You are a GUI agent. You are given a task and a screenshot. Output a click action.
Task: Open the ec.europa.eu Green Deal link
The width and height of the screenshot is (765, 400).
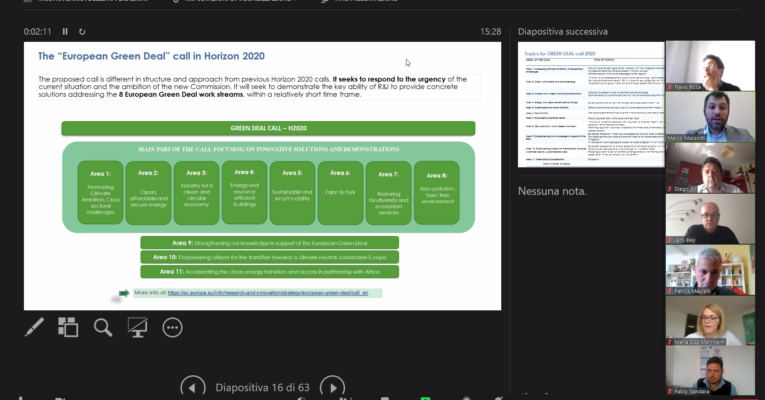click(x=267, y=293)
